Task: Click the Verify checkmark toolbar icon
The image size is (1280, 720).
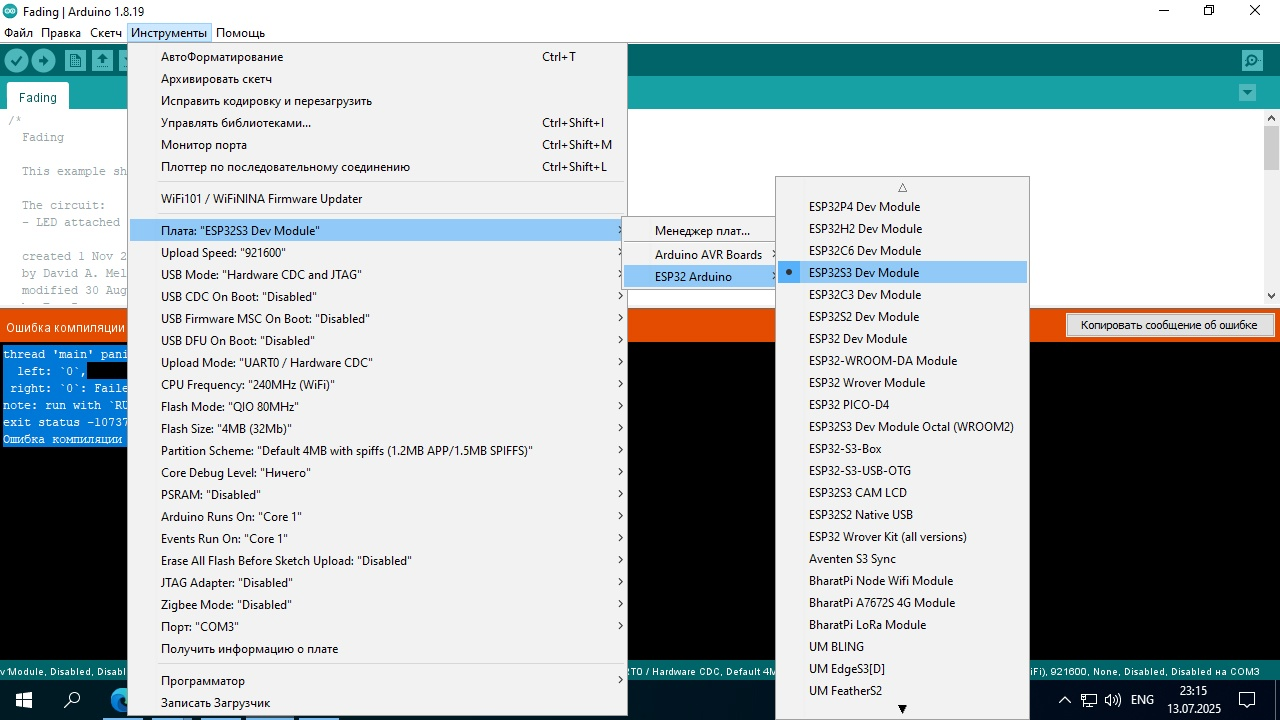Action: pyautogui.click(x=16, y=61)
